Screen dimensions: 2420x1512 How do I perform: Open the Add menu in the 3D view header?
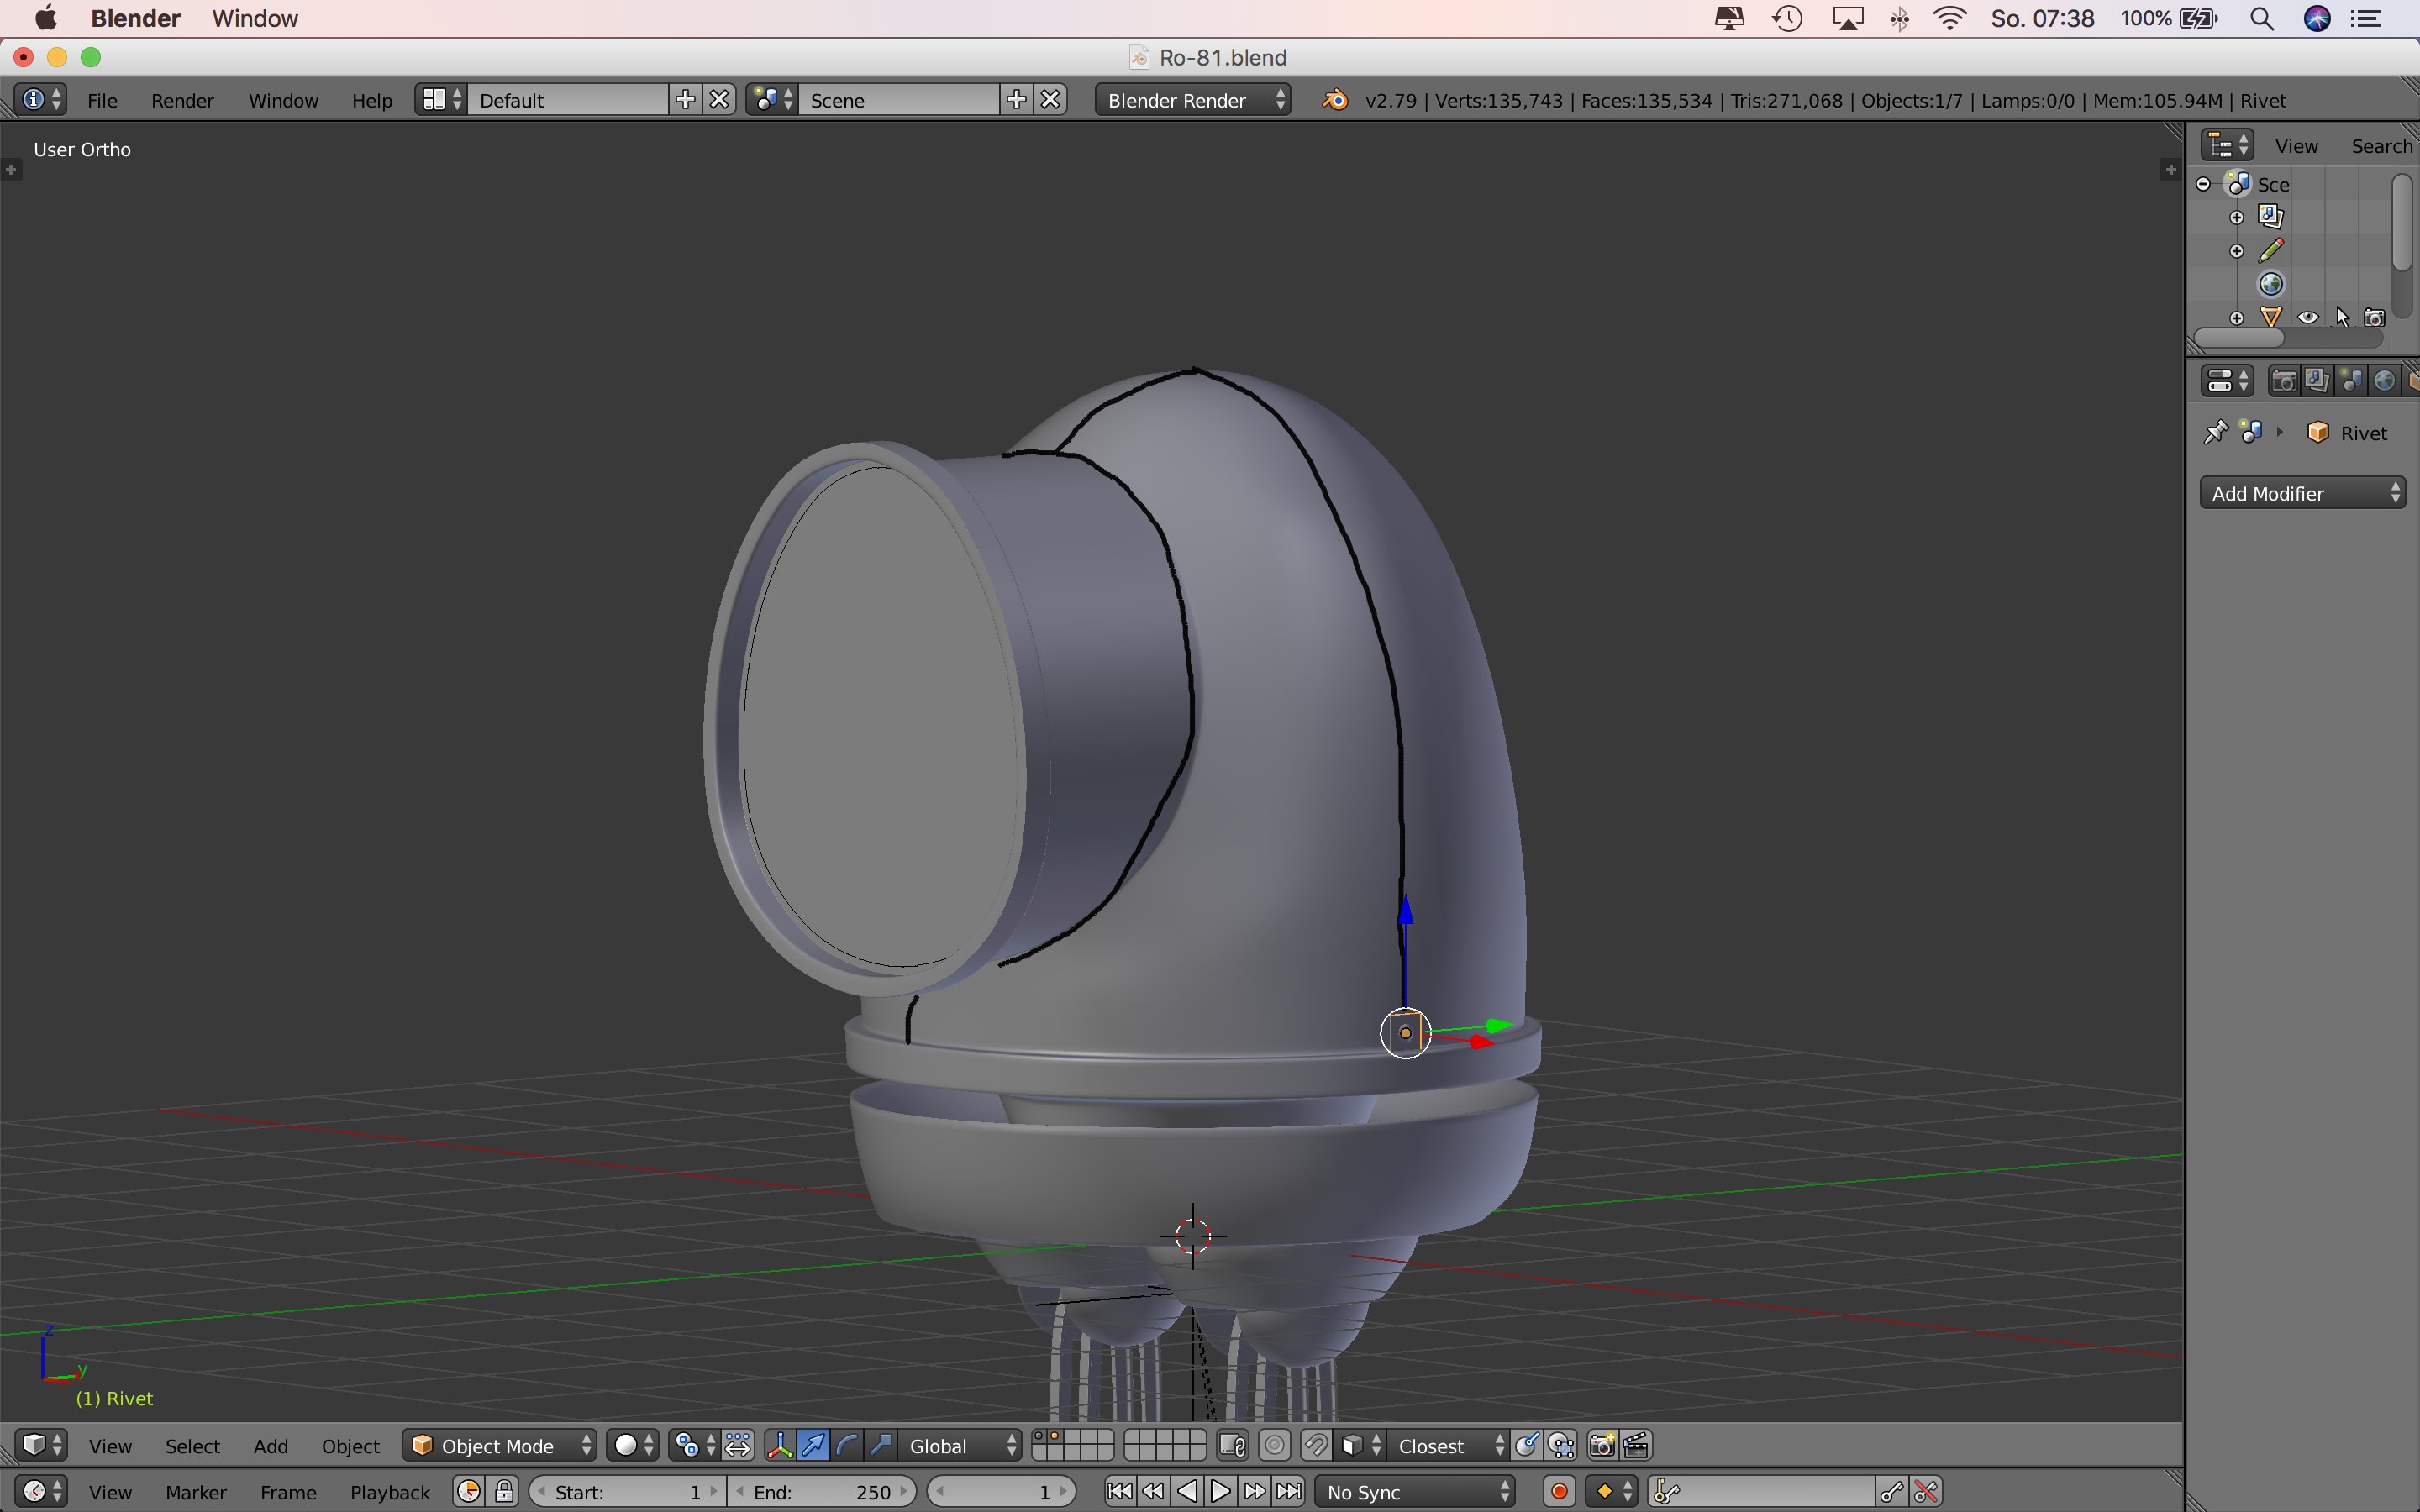[x=270, y=1445]
